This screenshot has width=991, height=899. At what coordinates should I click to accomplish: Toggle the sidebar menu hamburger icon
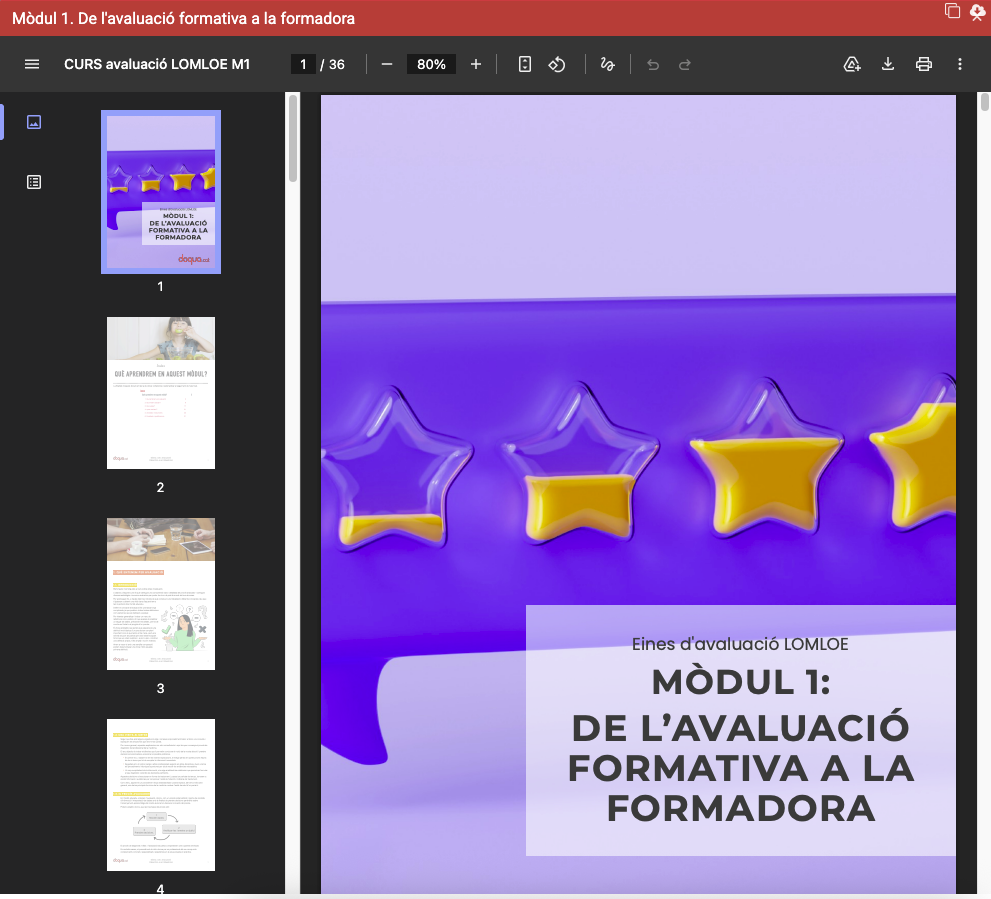coord(32,64)
